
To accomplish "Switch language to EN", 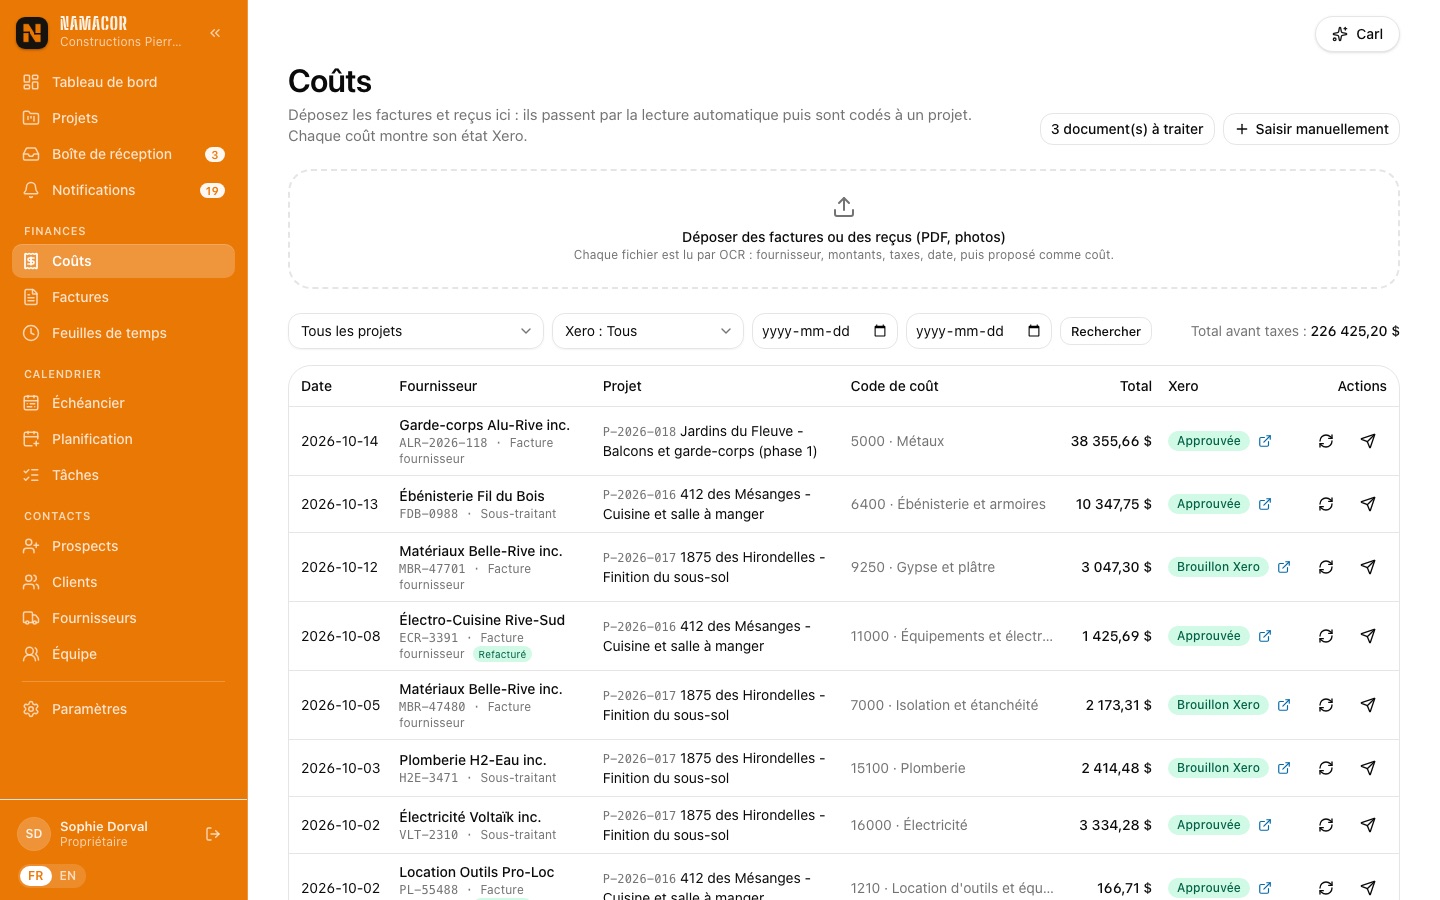I will pyautogui.click(x=68, y=876).
